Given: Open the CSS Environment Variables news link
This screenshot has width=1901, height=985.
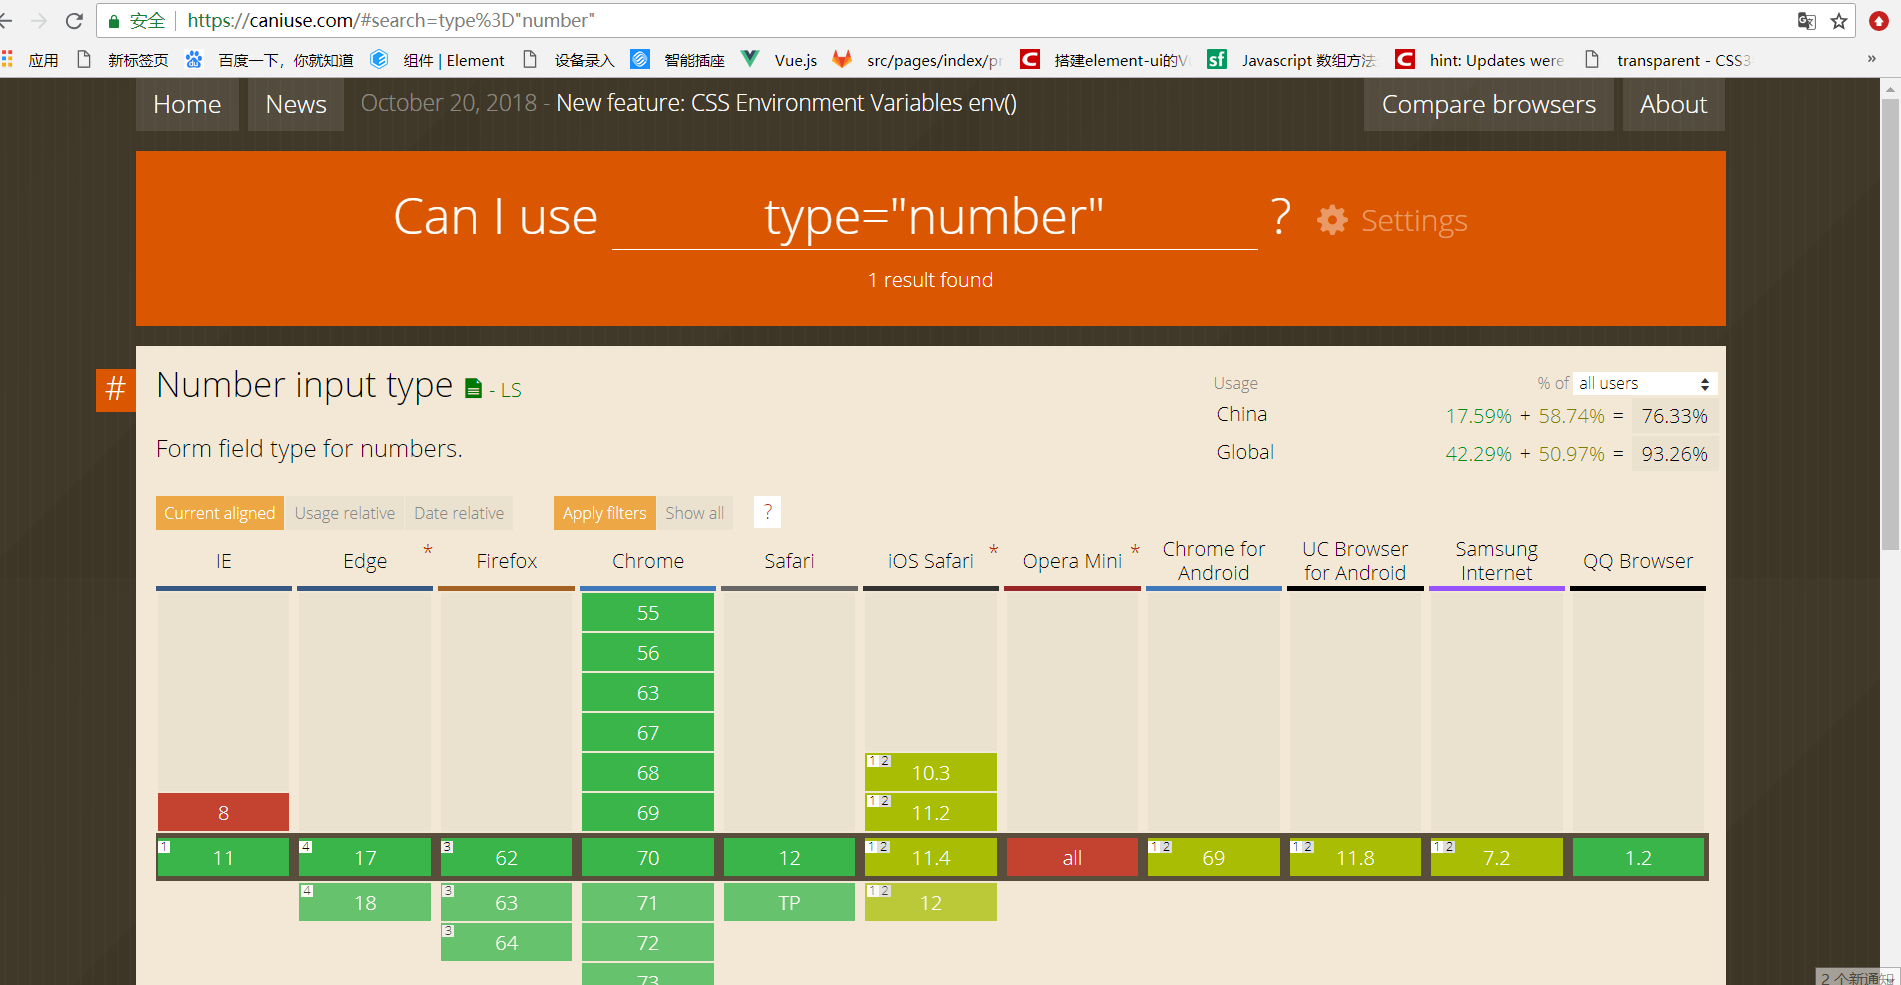Looking at the screenshot, I should 786,103.
